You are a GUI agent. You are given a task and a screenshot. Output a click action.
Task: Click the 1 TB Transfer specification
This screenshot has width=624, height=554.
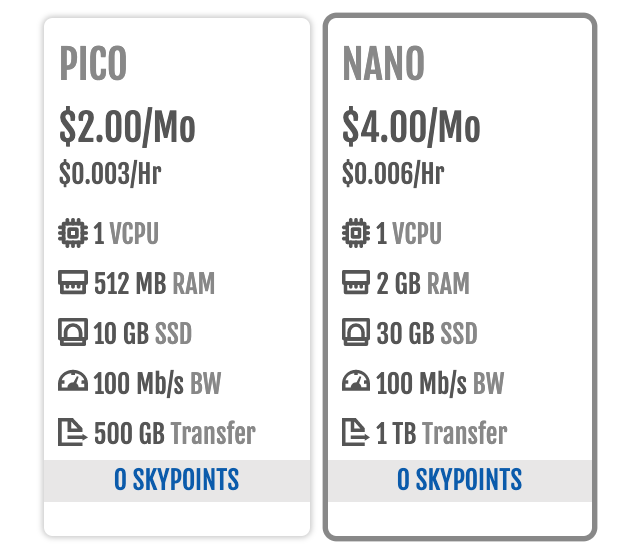(x=442, y=433)
